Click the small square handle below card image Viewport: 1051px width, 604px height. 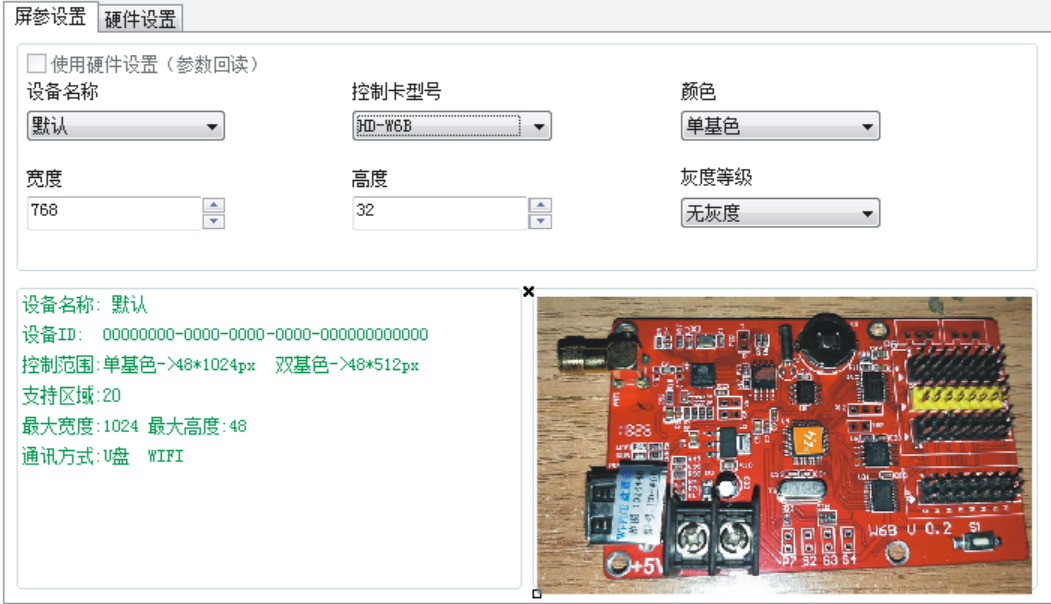(x=537, y=594)
